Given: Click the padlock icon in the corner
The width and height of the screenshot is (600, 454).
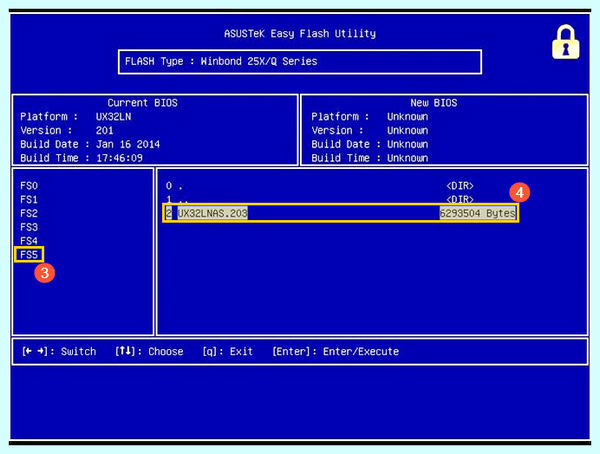Looking at the screenshot, I should pyautogui.click(x=565, y=42).
